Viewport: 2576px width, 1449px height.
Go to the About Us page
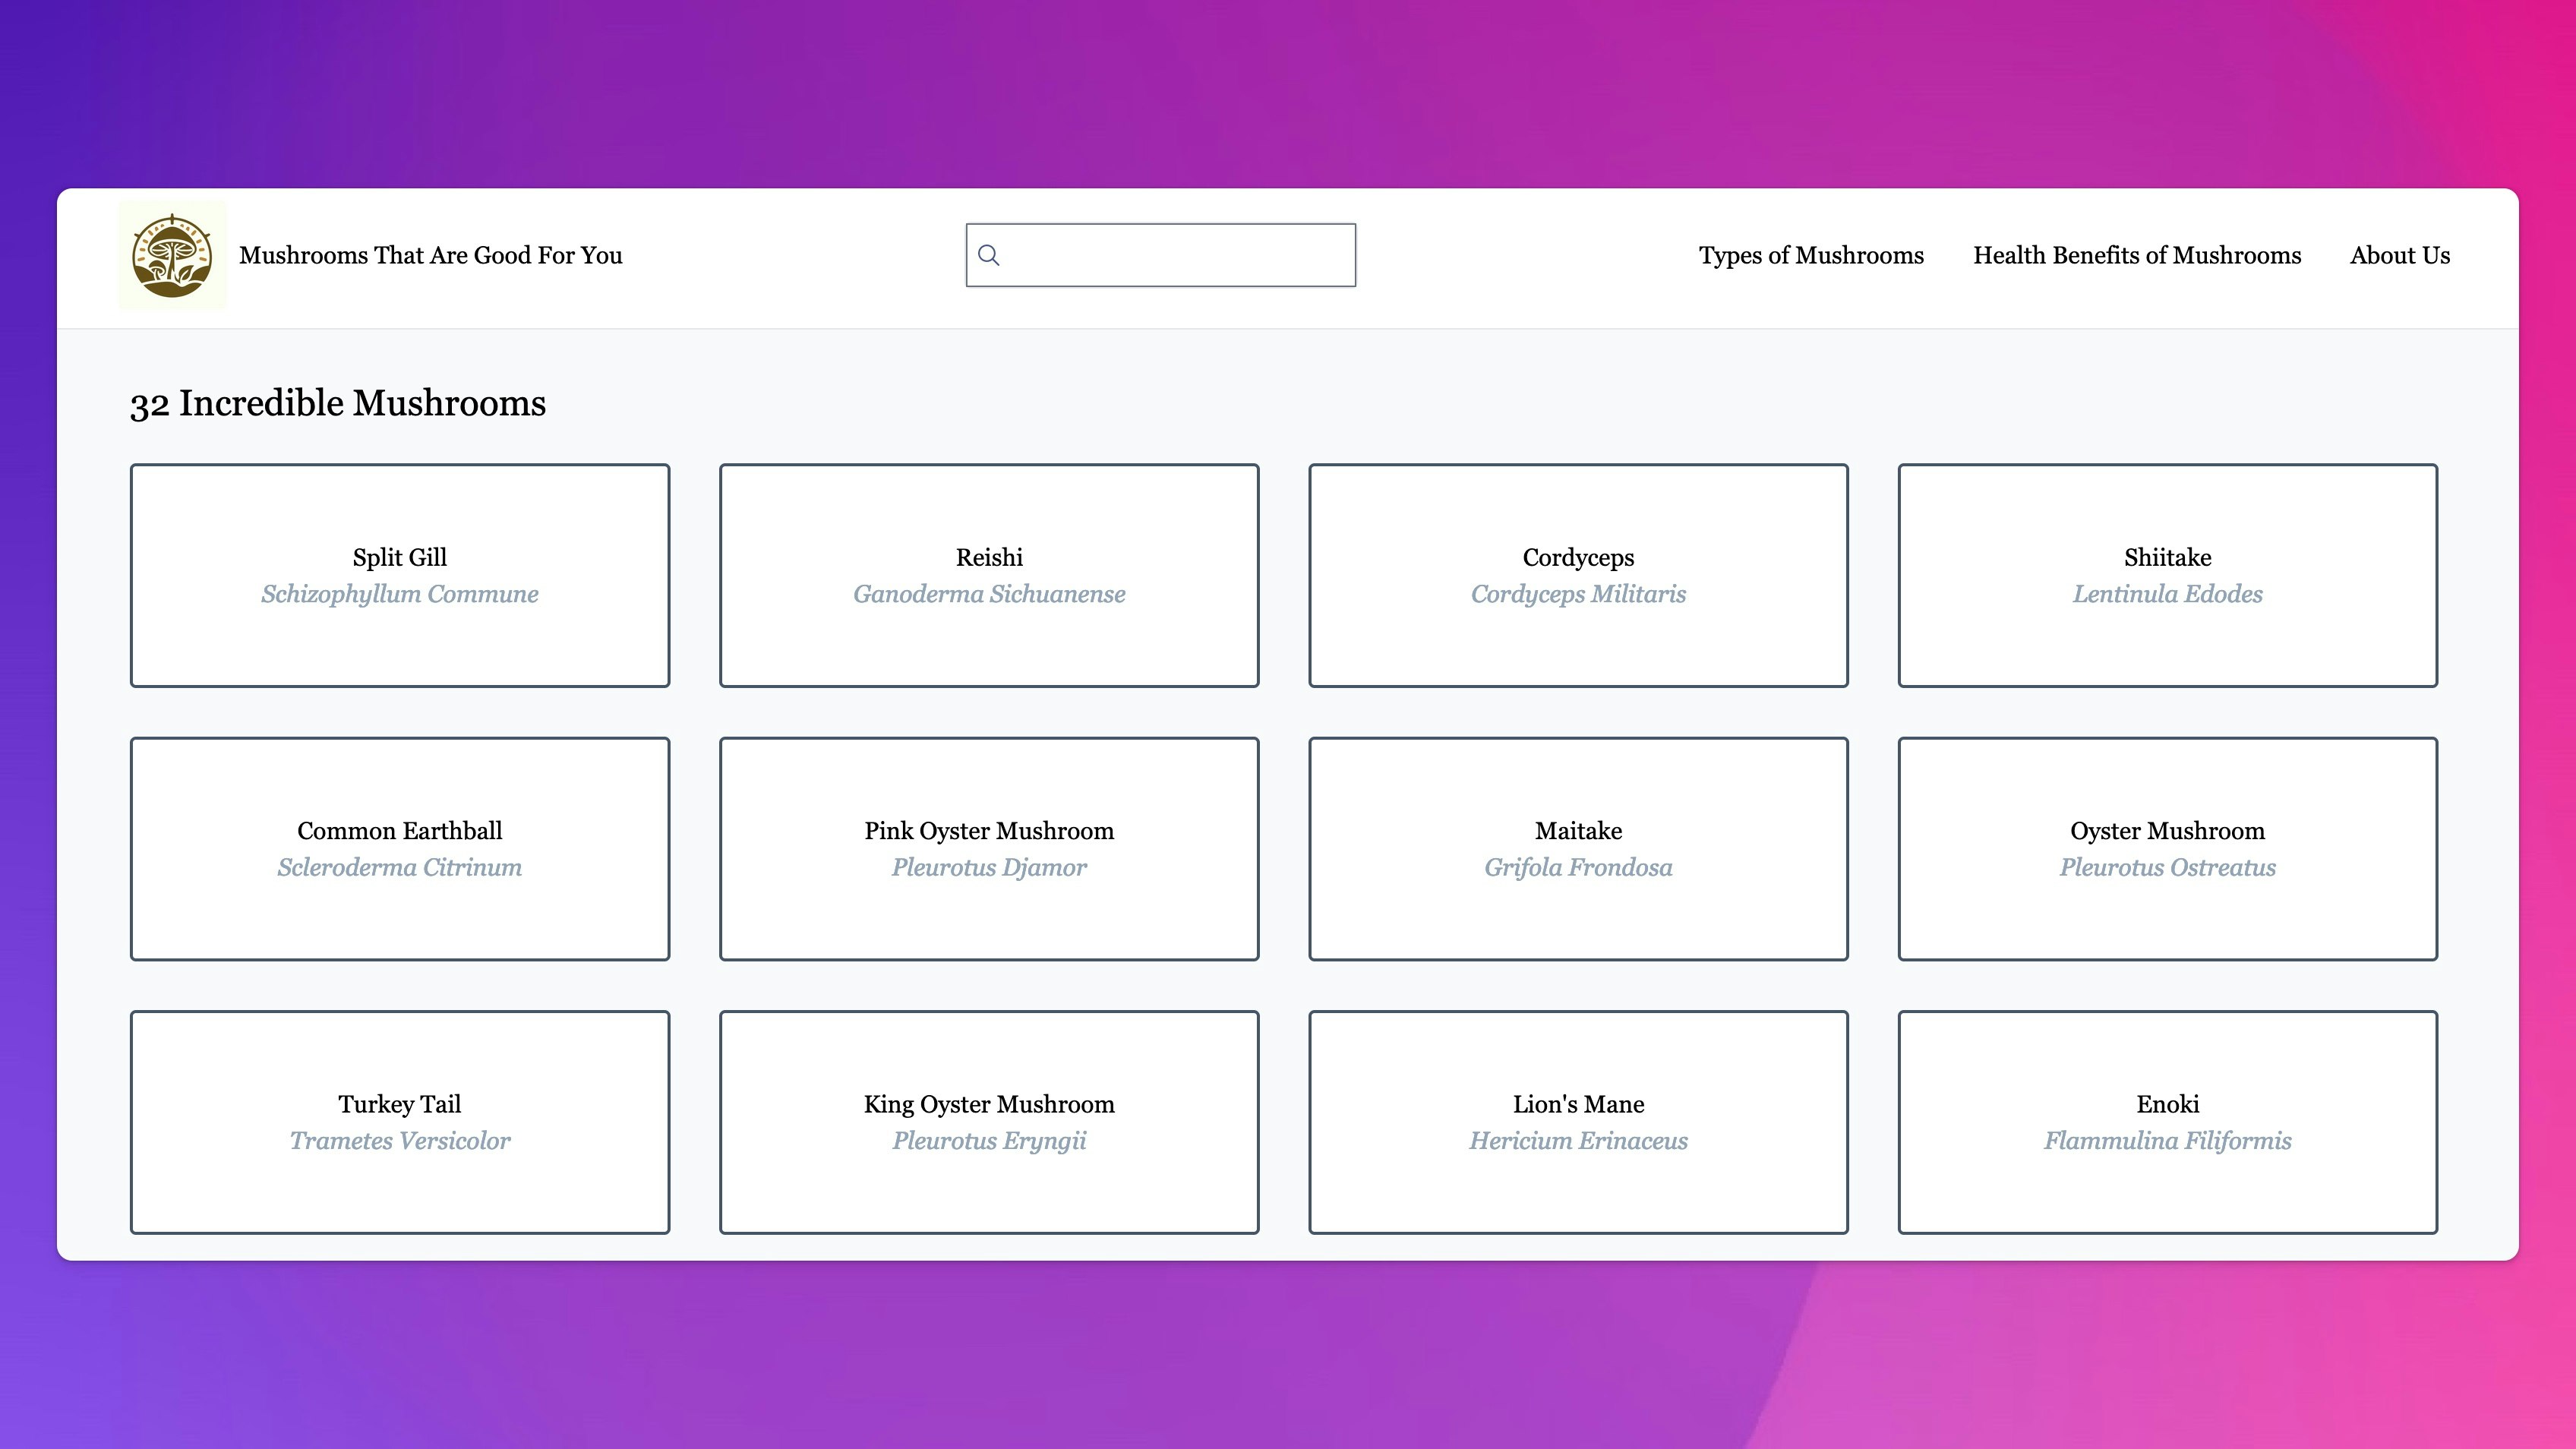(2399, 255)
